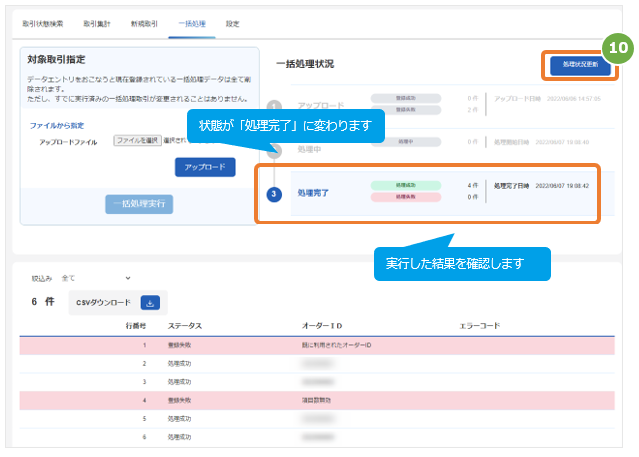Select row 2 with 処理成功 status
The image size is (639, 457).
317,364
